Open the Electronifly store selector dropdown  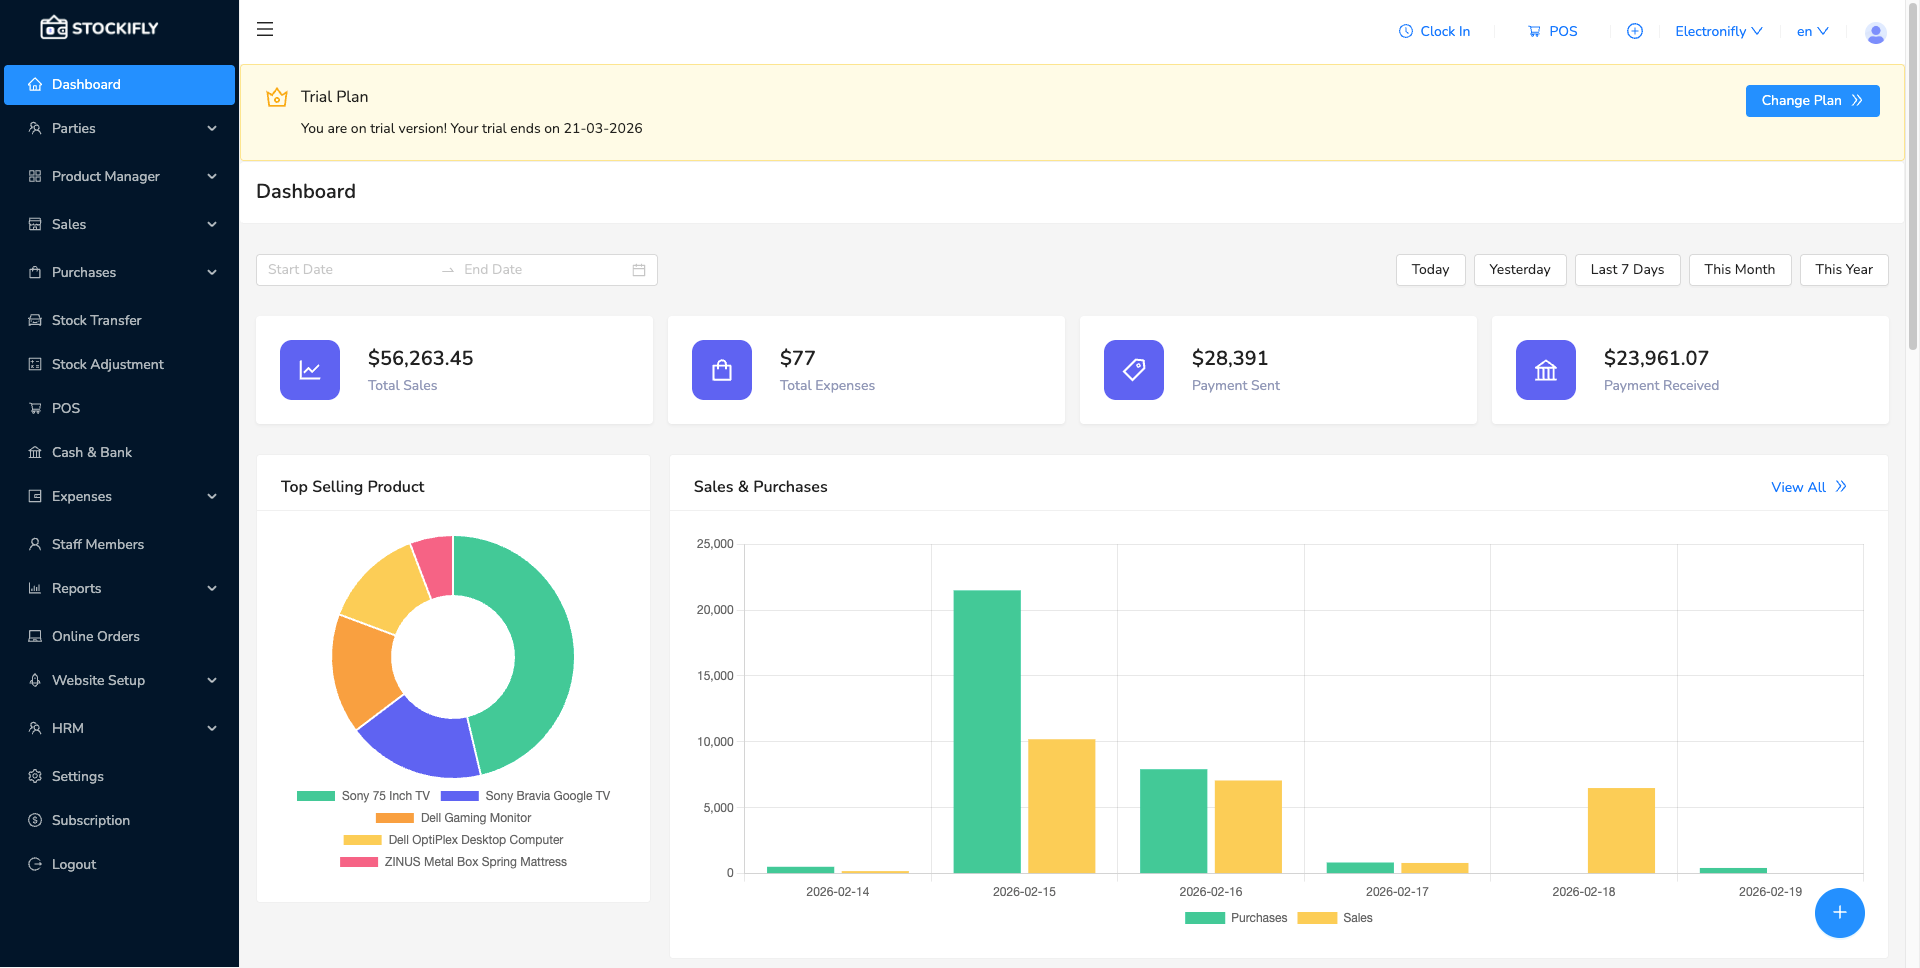pyautogui.click(x=1717, y=31)
